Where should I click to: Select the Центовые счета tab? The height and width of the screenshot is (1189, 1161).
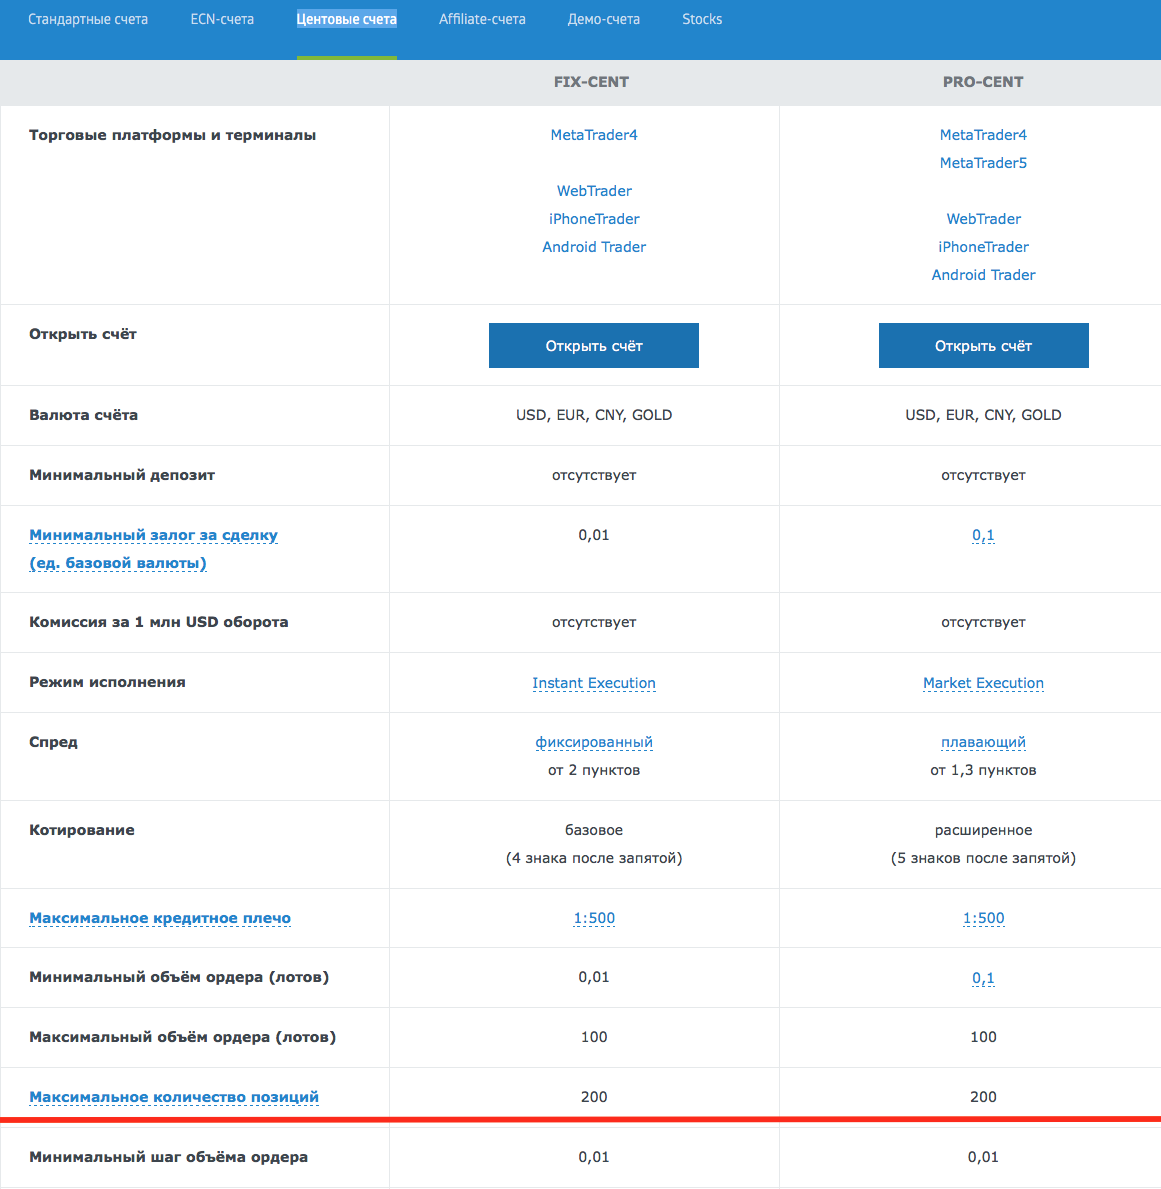(347, 19)
